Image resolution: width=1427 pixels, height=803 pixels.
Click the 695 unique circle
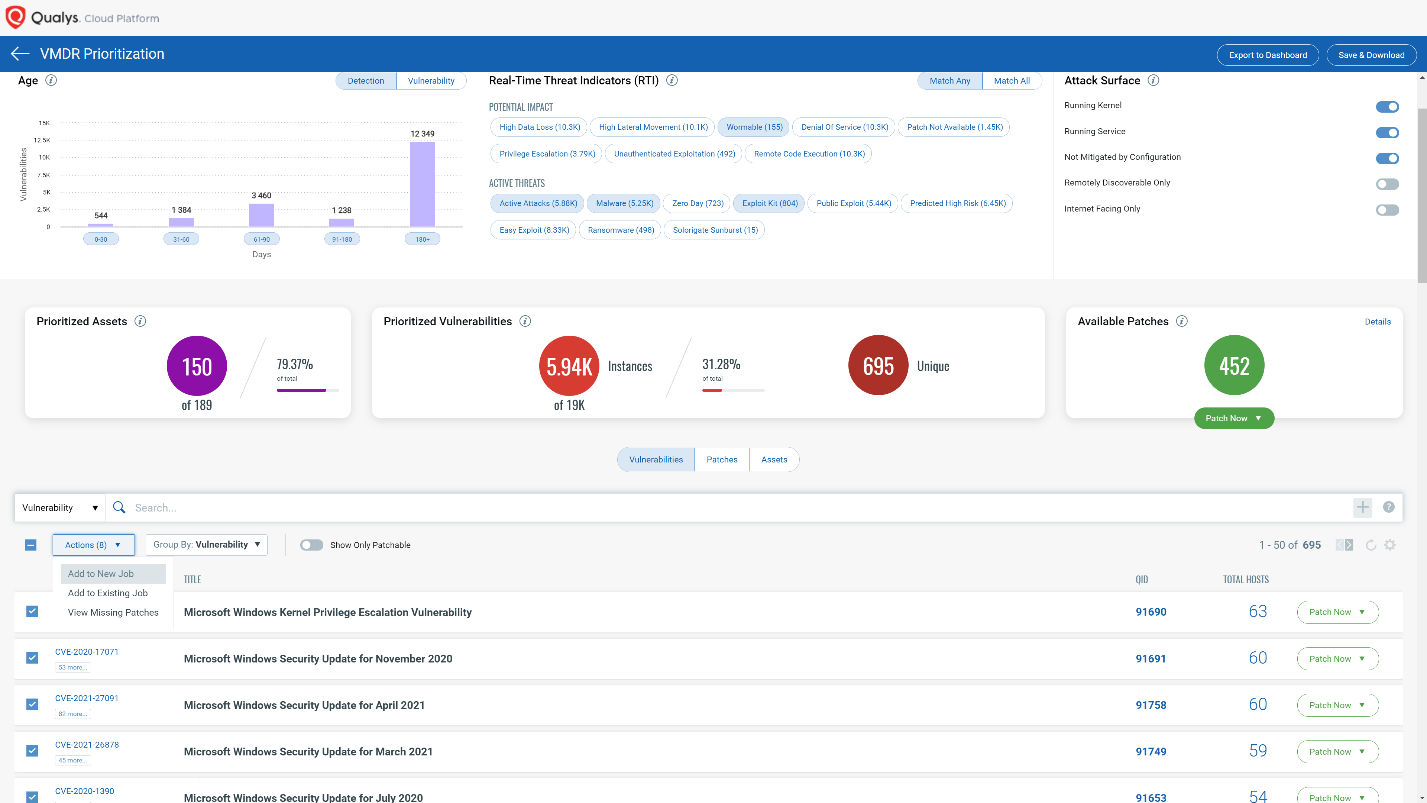point(878,366)
